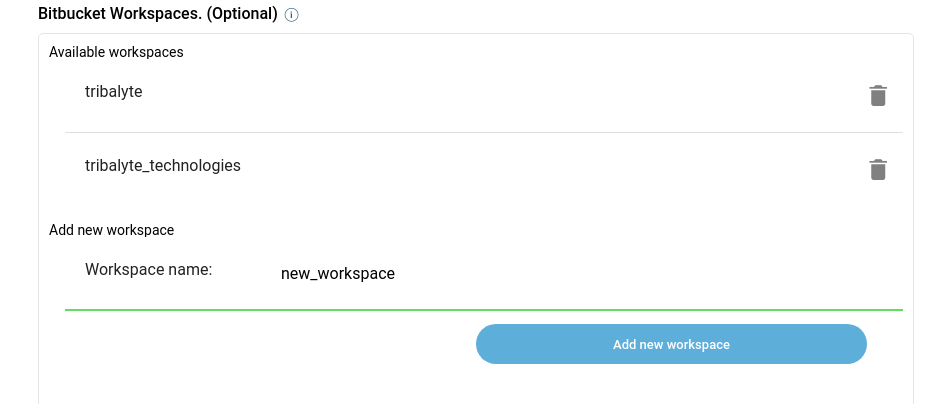Click empty panel area below the blue button
This screenshot has height=404, width=952.
476,385
